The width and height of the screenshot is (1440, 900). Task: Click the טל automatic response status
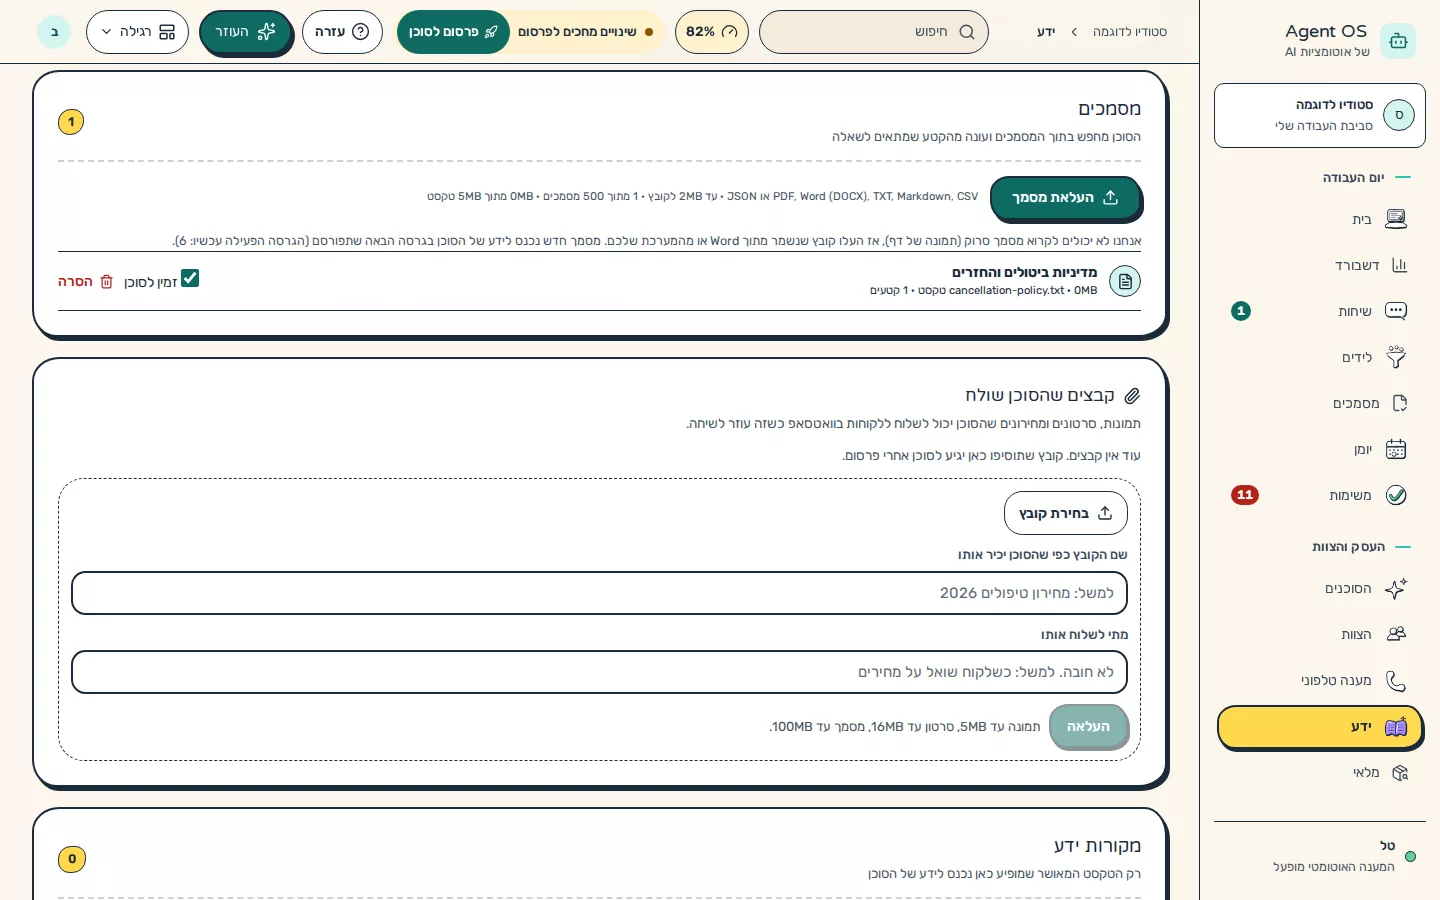pos(1319,856)
